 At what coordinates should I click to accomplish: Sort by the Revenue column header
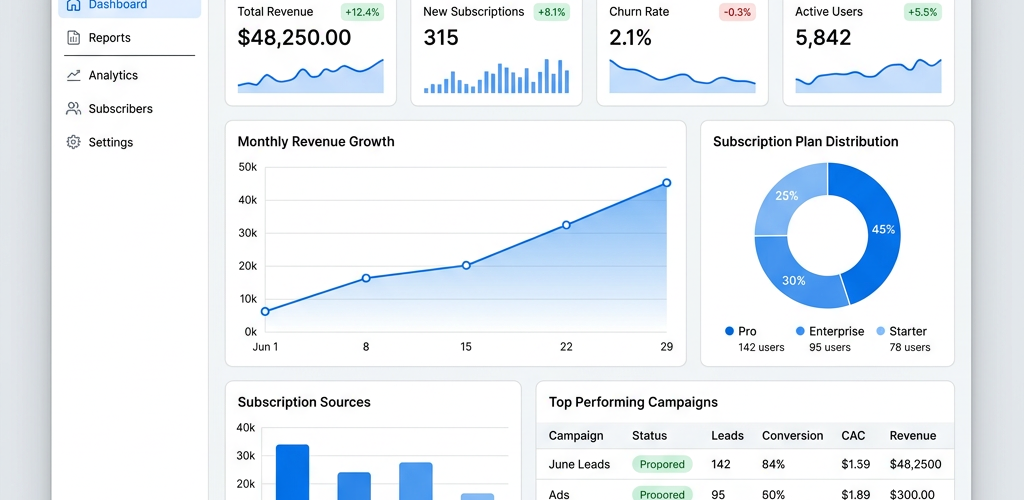click(913, 435)
